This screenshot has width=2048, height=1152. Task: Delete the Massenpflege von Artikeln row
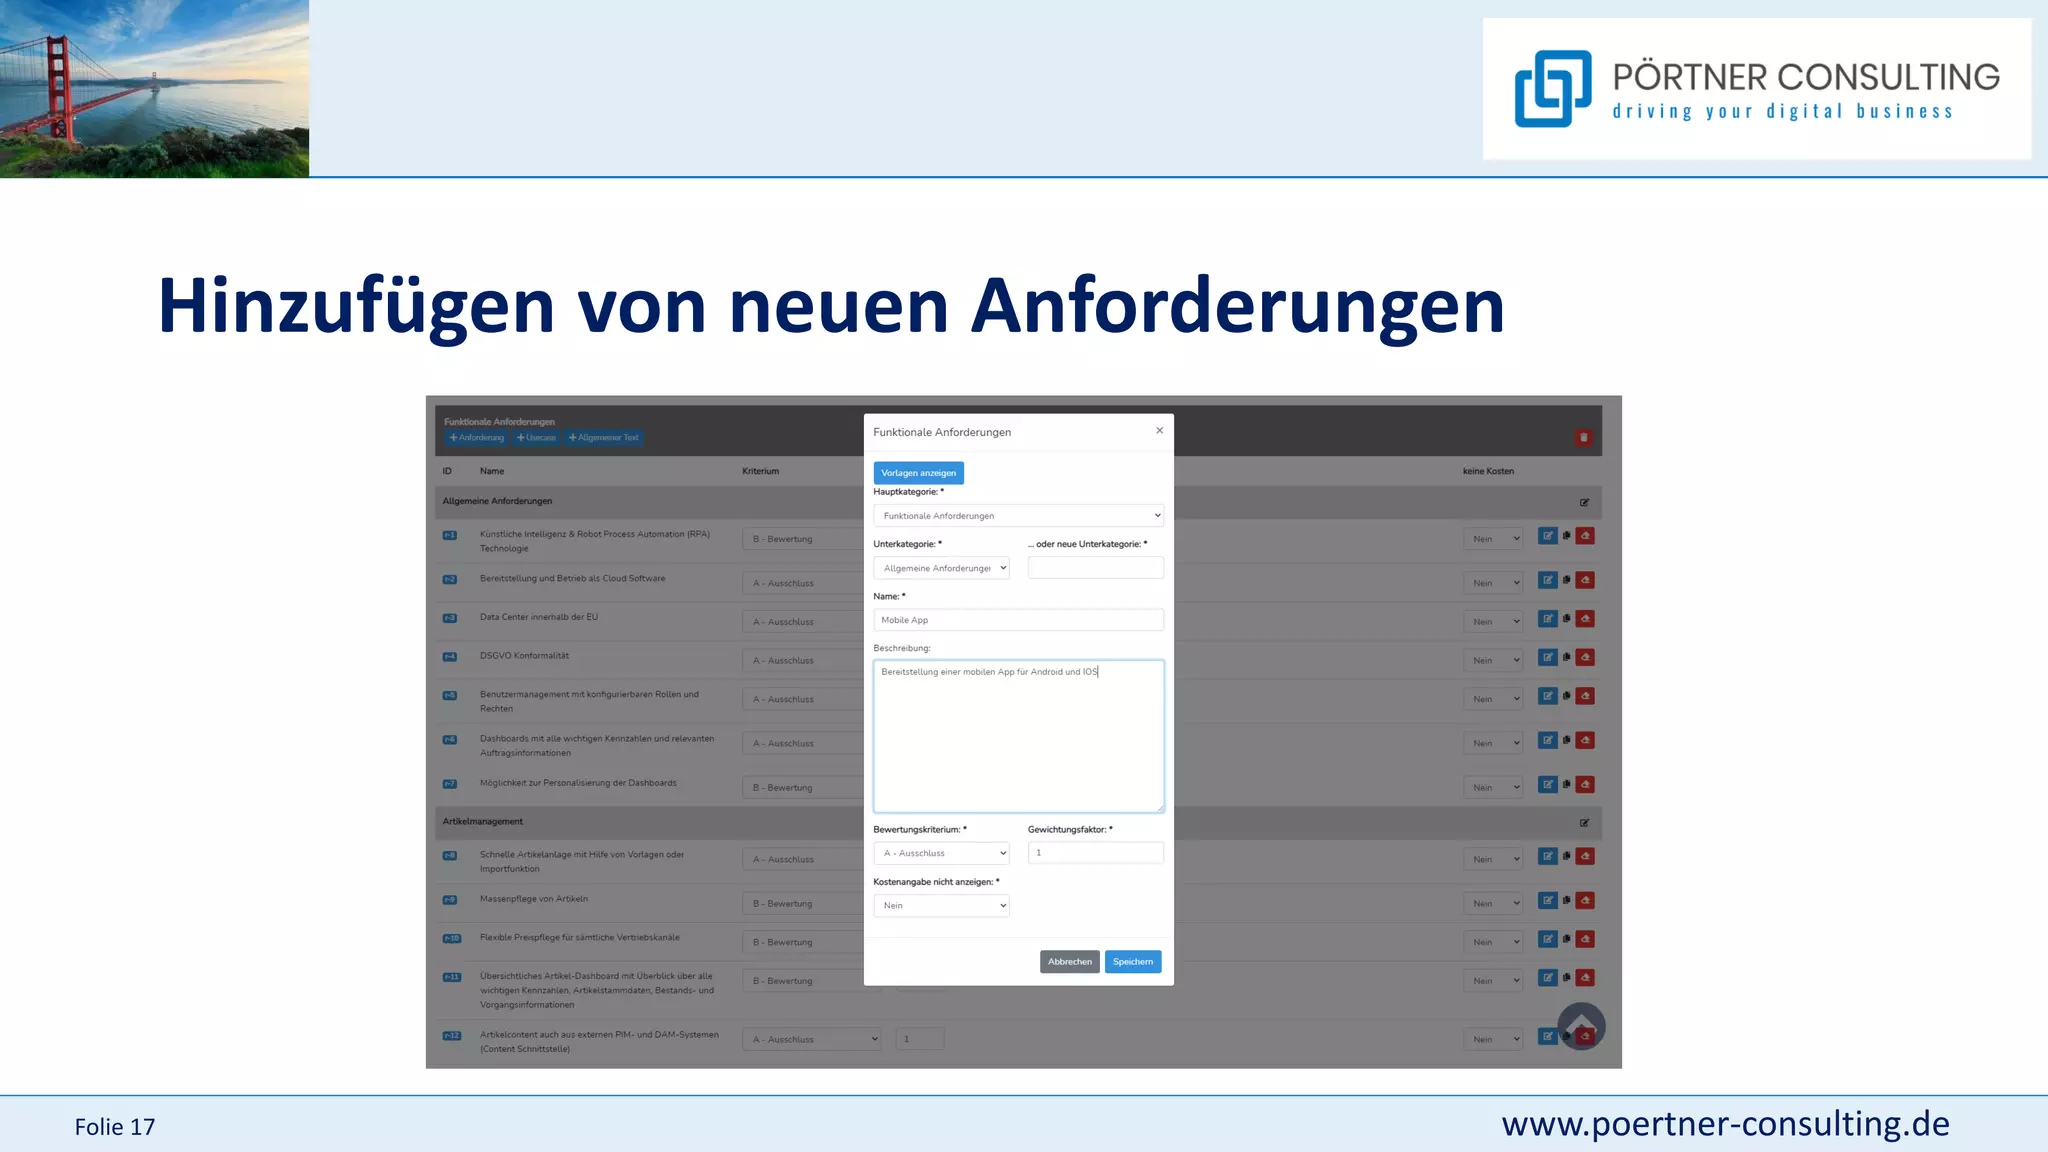pyautogui.click(x=1585, y=901)
